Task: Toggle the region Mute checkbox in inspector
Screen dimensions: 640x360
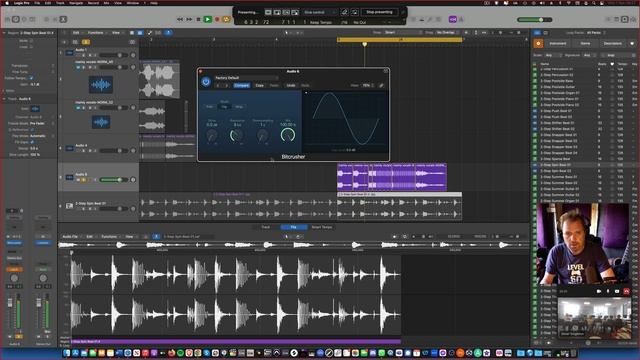Action: pos(31,41)
